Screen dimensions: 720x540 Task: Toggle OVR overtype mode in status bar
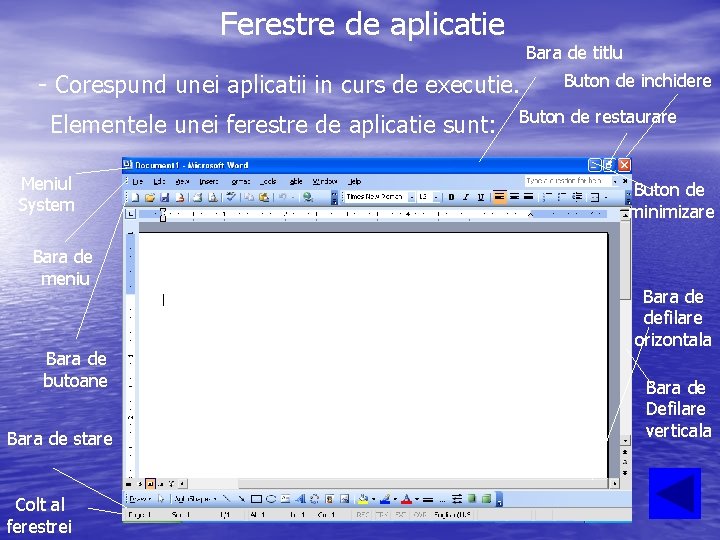420,515
